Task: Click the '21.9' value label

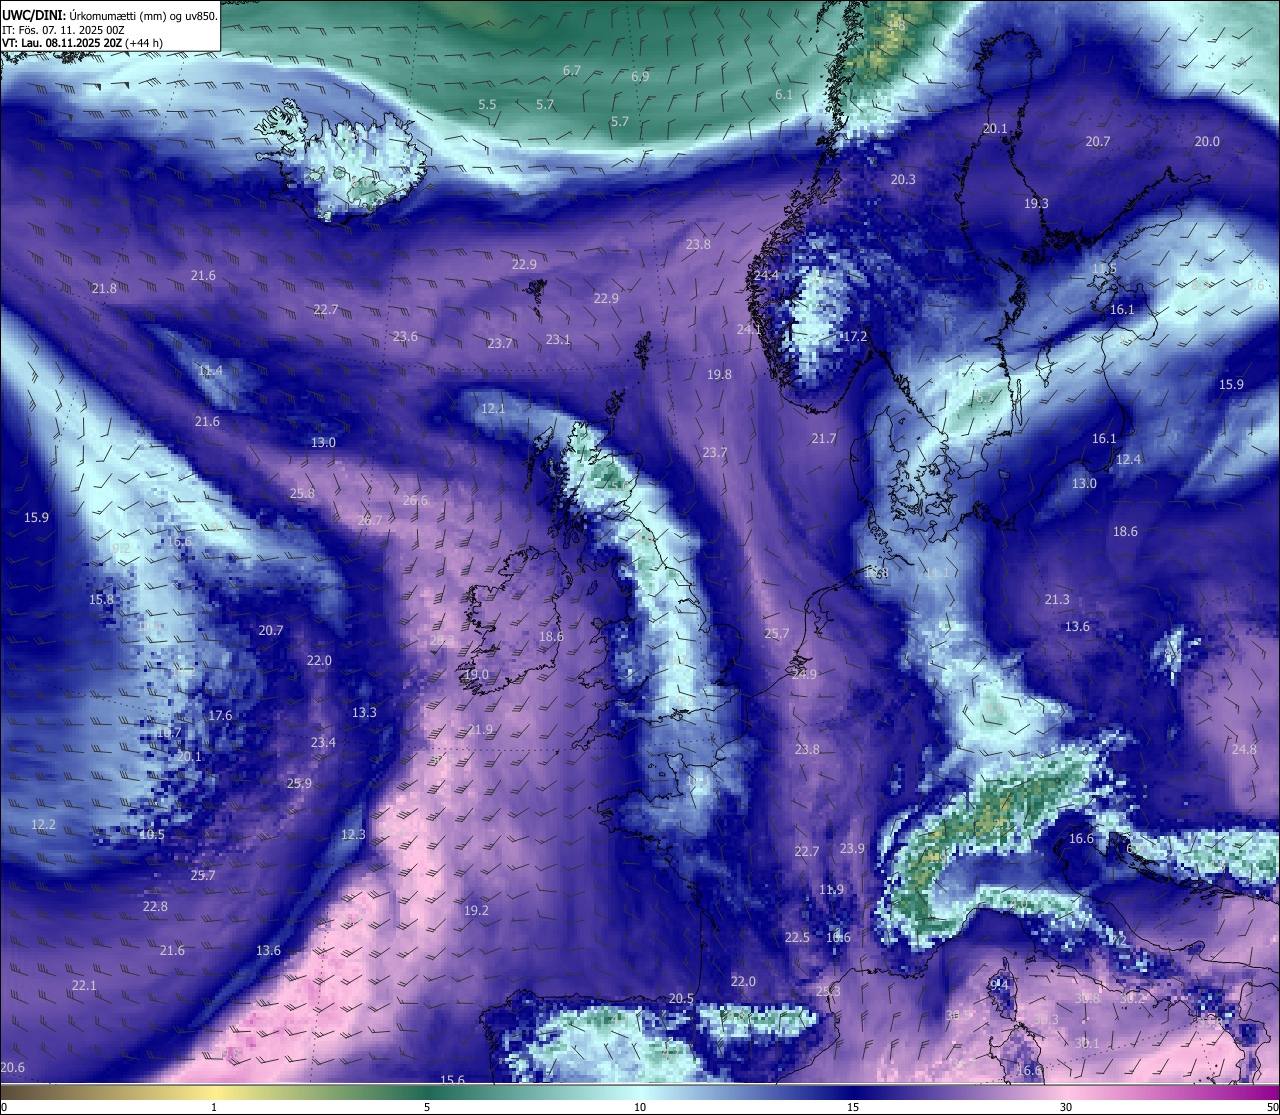Action: pos(480,730)
